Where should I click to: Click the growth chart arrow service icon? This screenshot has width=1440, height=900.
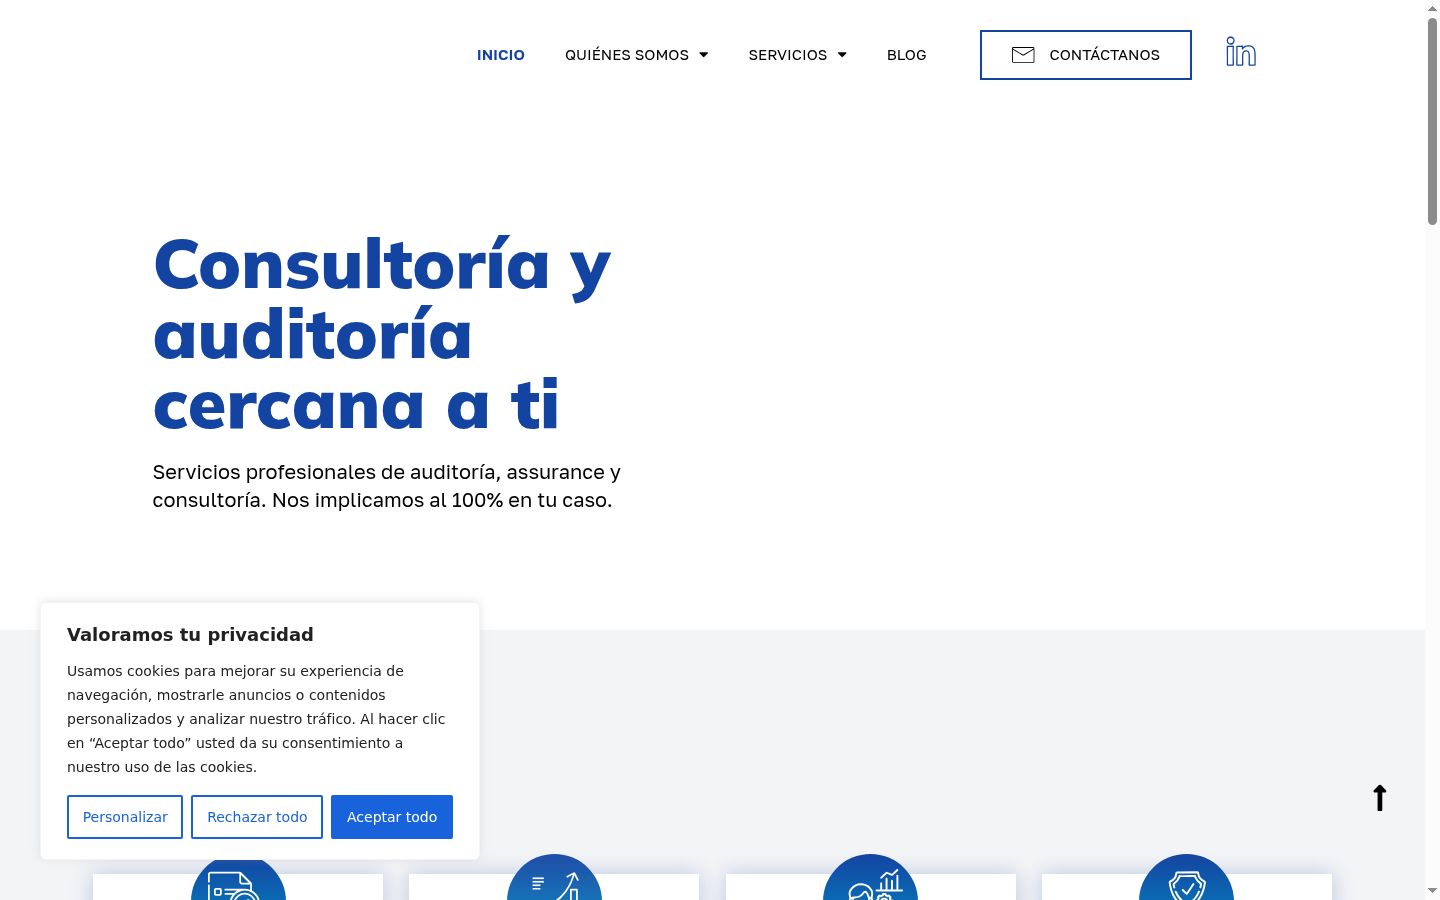click(x=554, y=878)
